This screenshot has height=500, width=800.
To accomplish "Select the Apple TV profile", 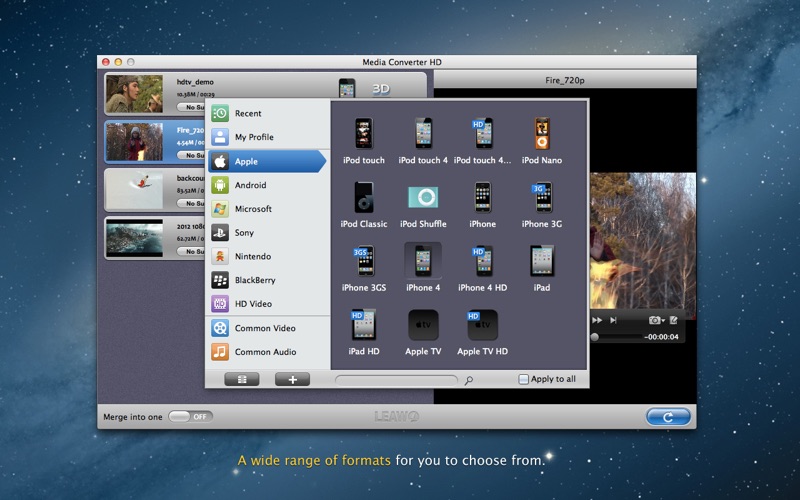I will coord(423,332).
